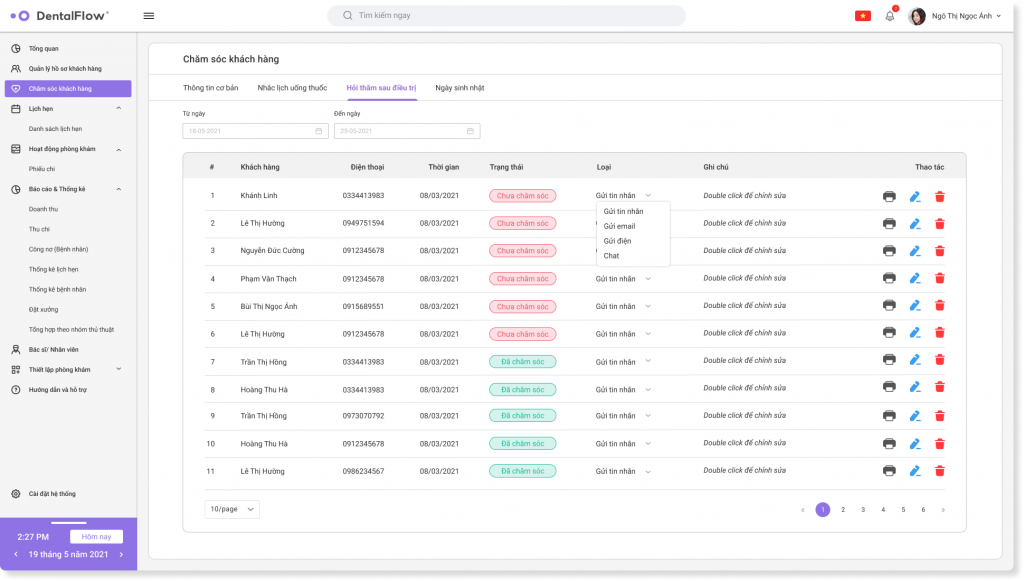This screenshot has width=1024, height=581.
Task: Print row 2 Lê Thị Hường record
Action: (889, 223)
